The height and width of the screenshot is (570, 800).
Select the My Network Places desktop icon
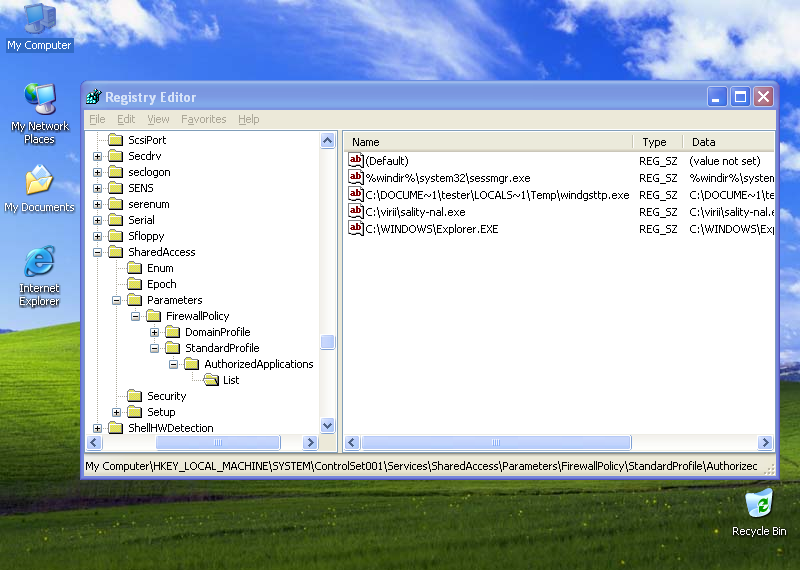(39, 114)
